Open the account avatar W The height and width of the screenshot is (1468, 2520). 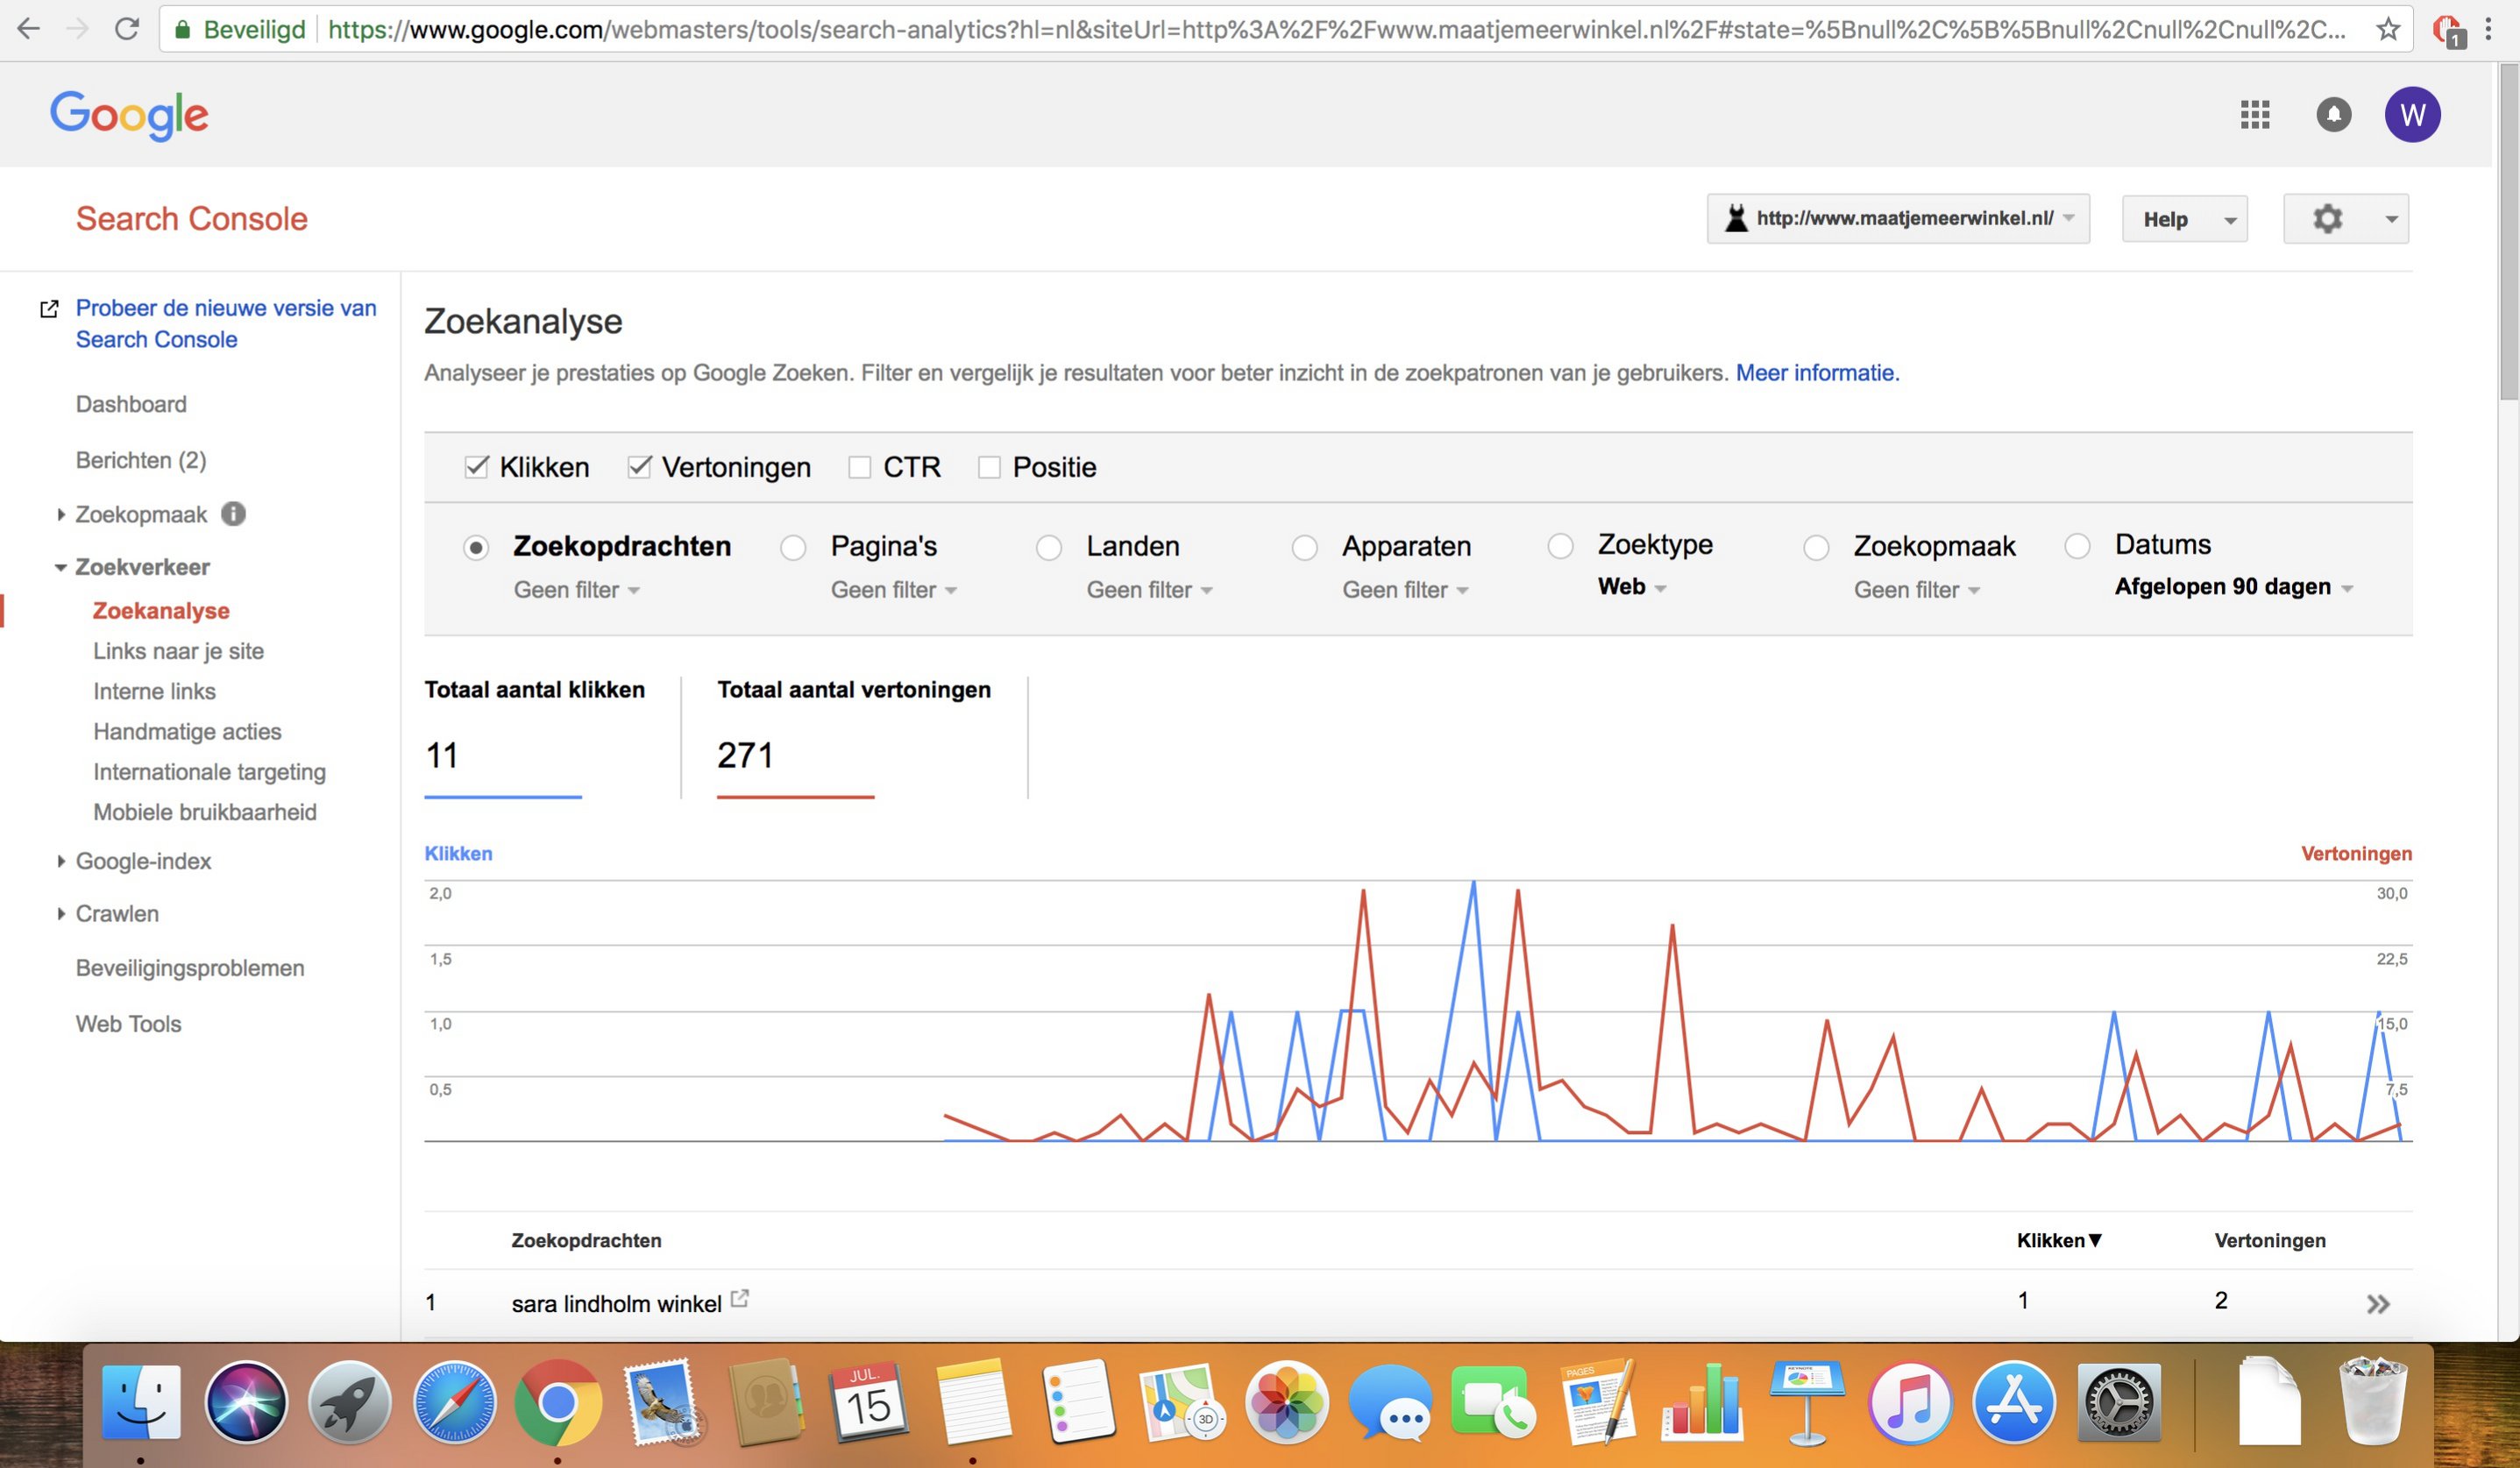(x=2412, y=114)
